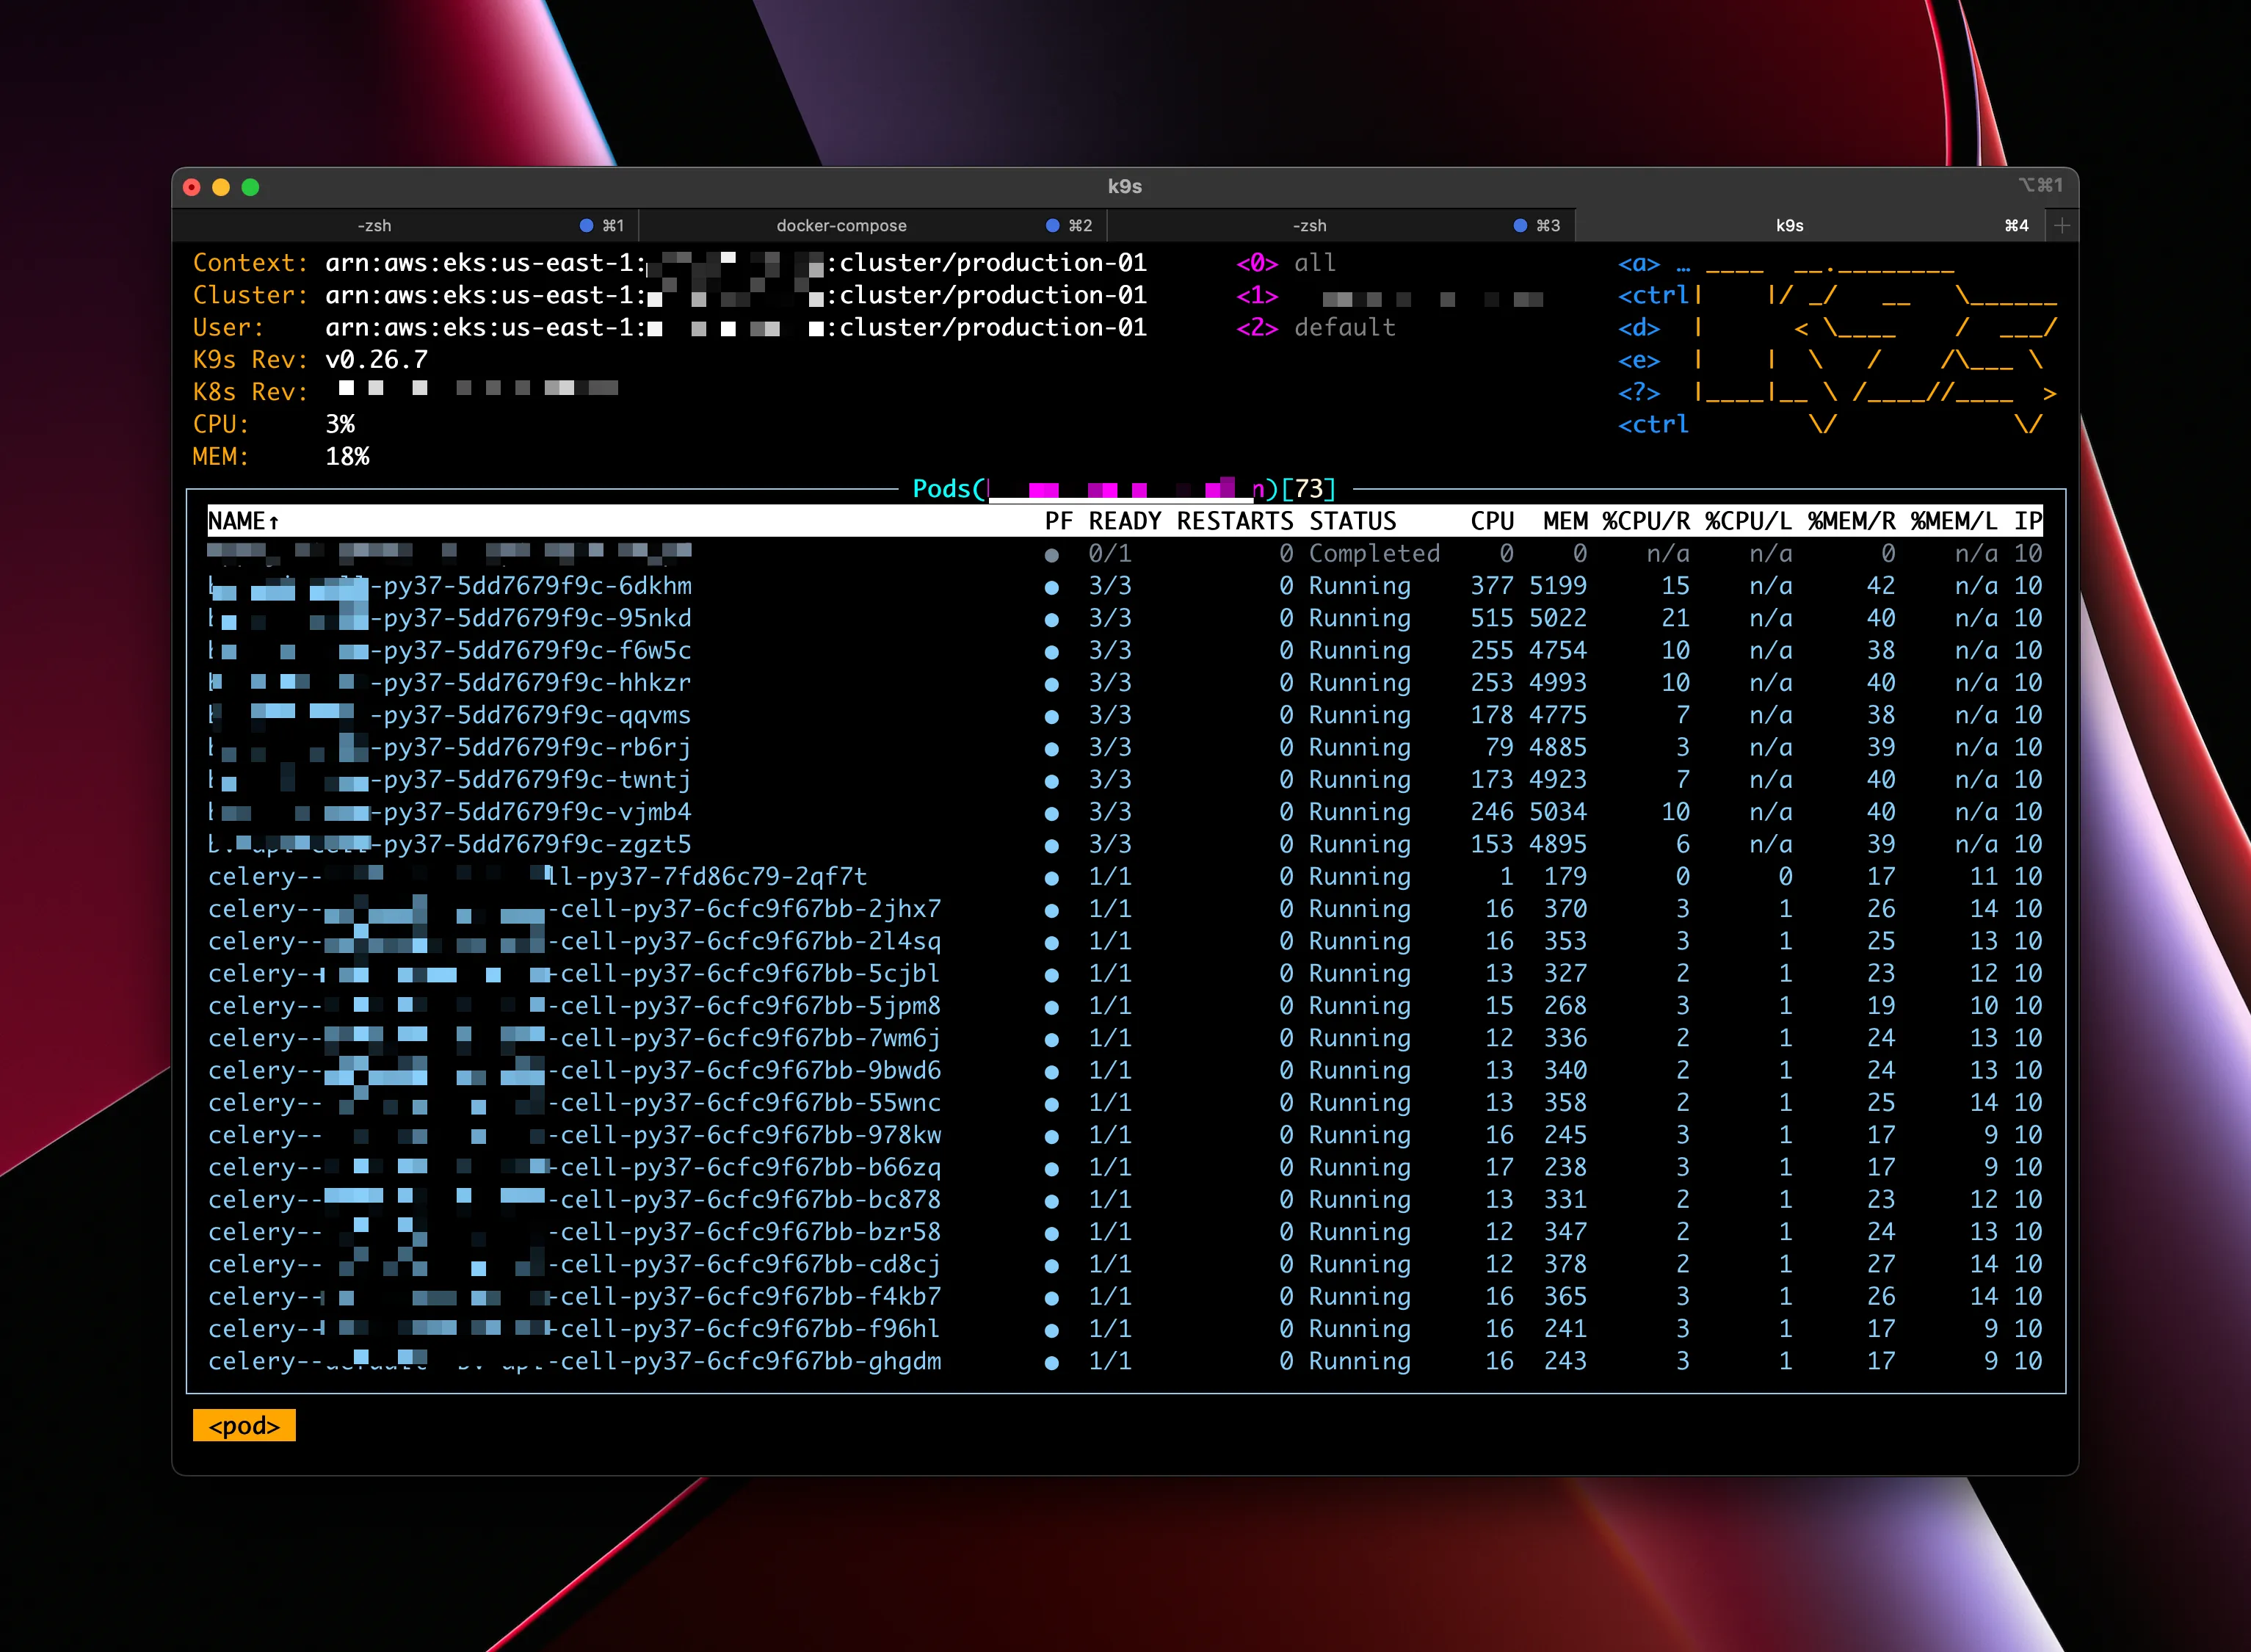Select celery pod row ending in bc878
This screenshot has height=1652, width=2251.
[x=1125, y=1199]
